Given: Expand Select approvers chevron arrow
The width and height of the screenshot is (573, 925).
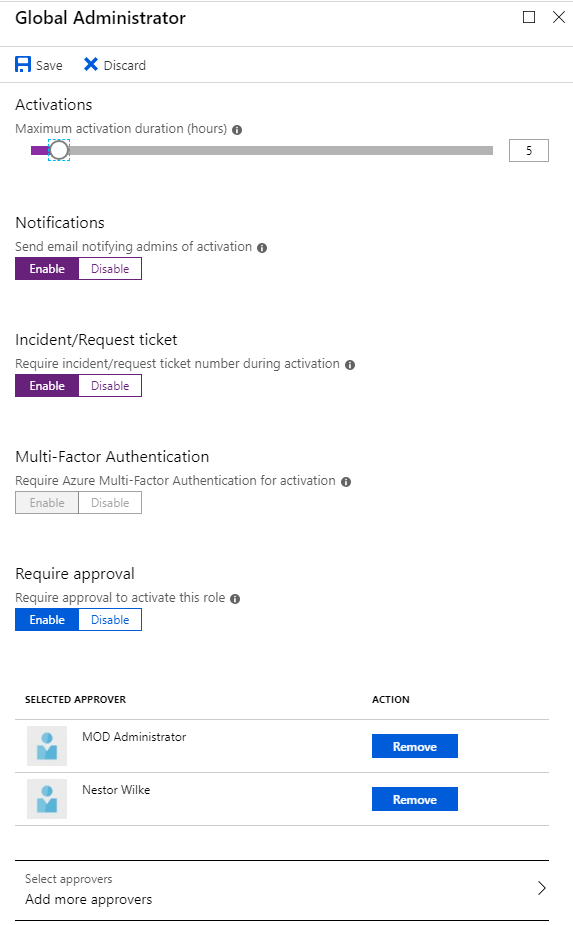Looking at the screenshot, I should pos(542,888).
